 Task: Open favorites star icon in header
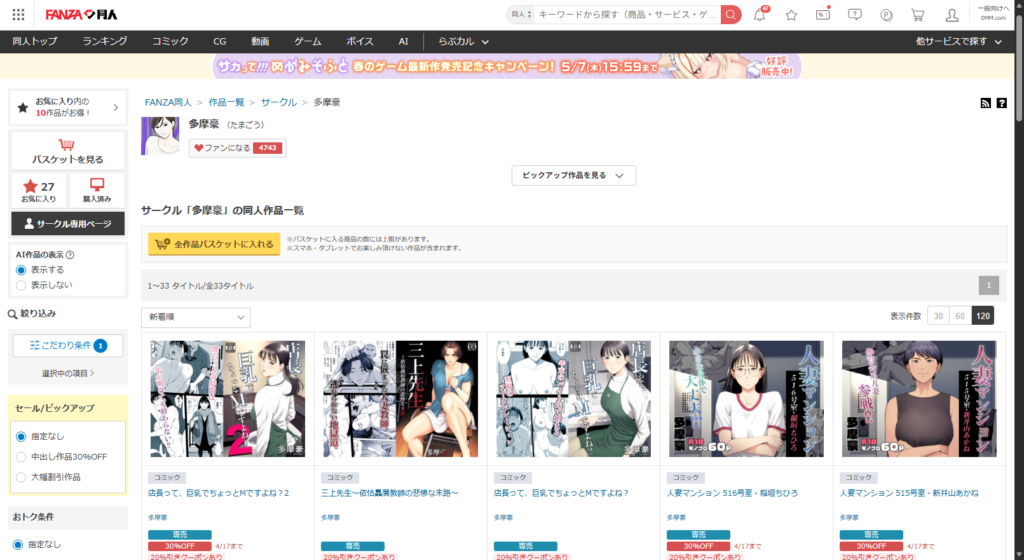(x=791, y=15)
